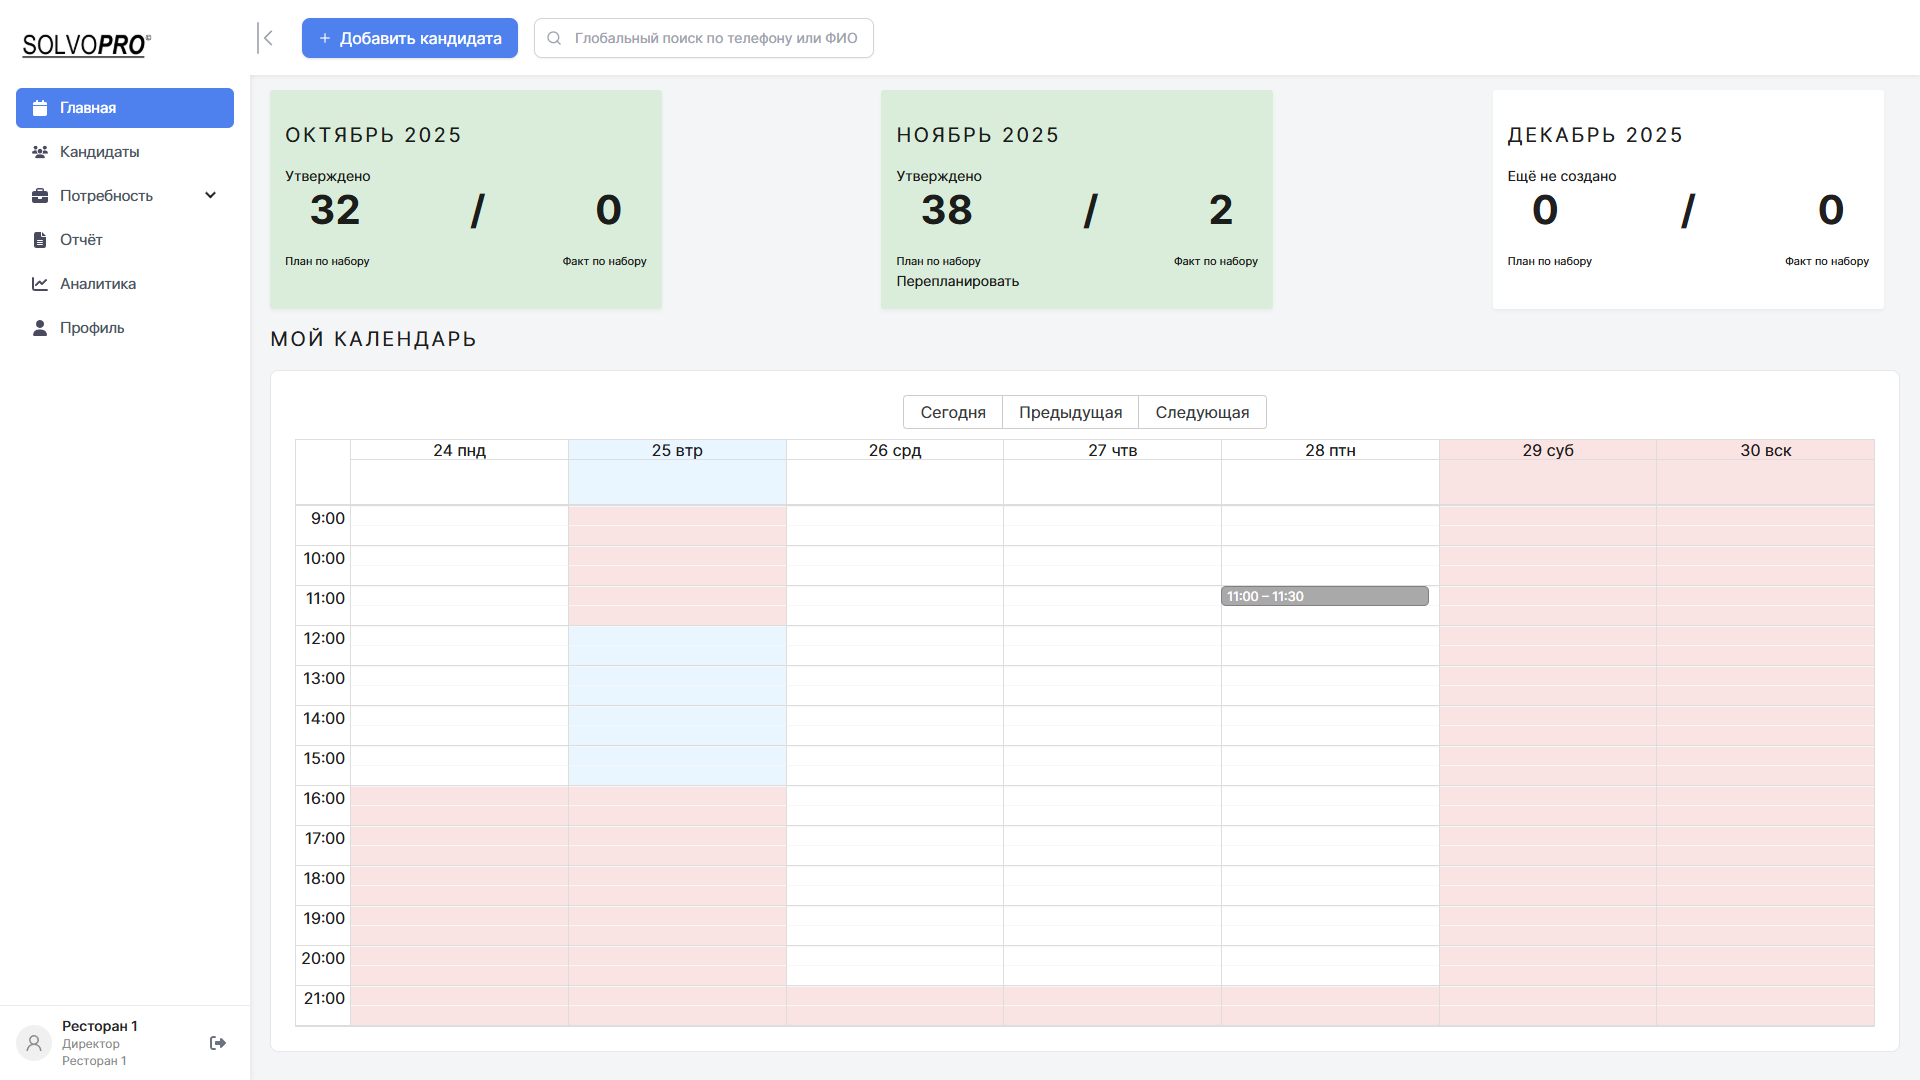Open the Октябрь 2025 plan card
1920x1080 pixels.
click(x=466, y=199)
